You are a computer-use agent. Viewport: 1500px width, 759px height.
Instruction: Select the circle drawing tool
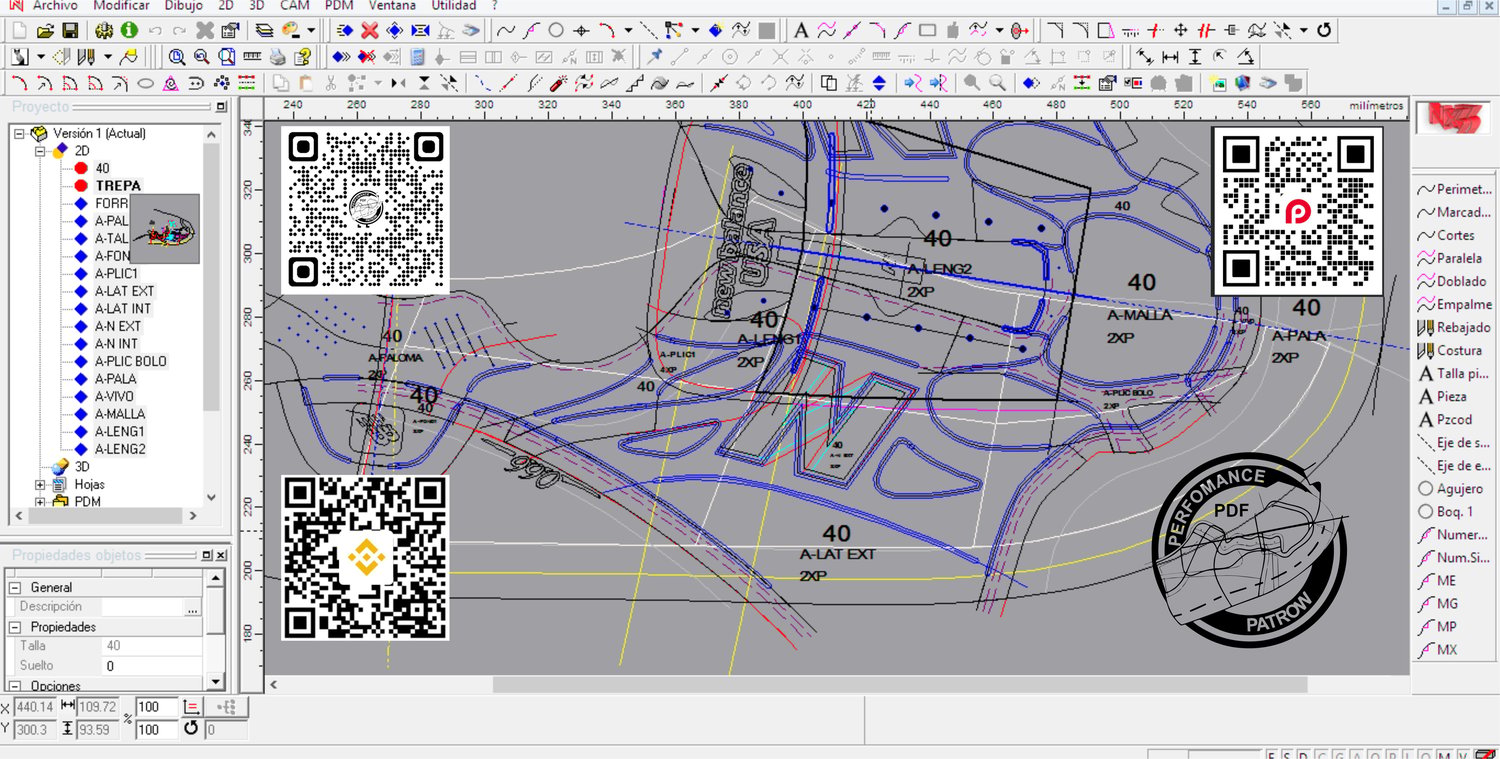[556, 31]
